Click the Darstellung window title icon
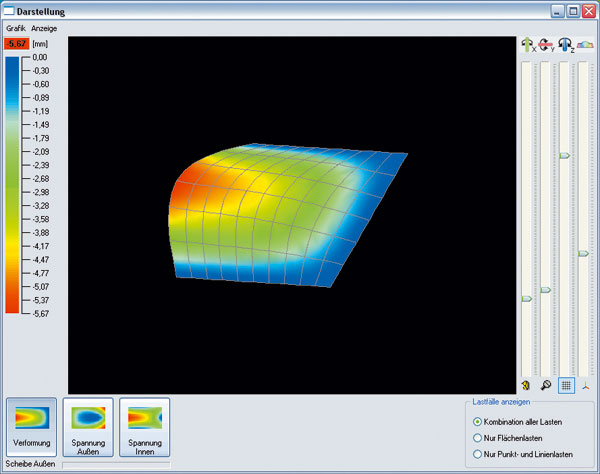The image size is (600, 474). [8, 11]
